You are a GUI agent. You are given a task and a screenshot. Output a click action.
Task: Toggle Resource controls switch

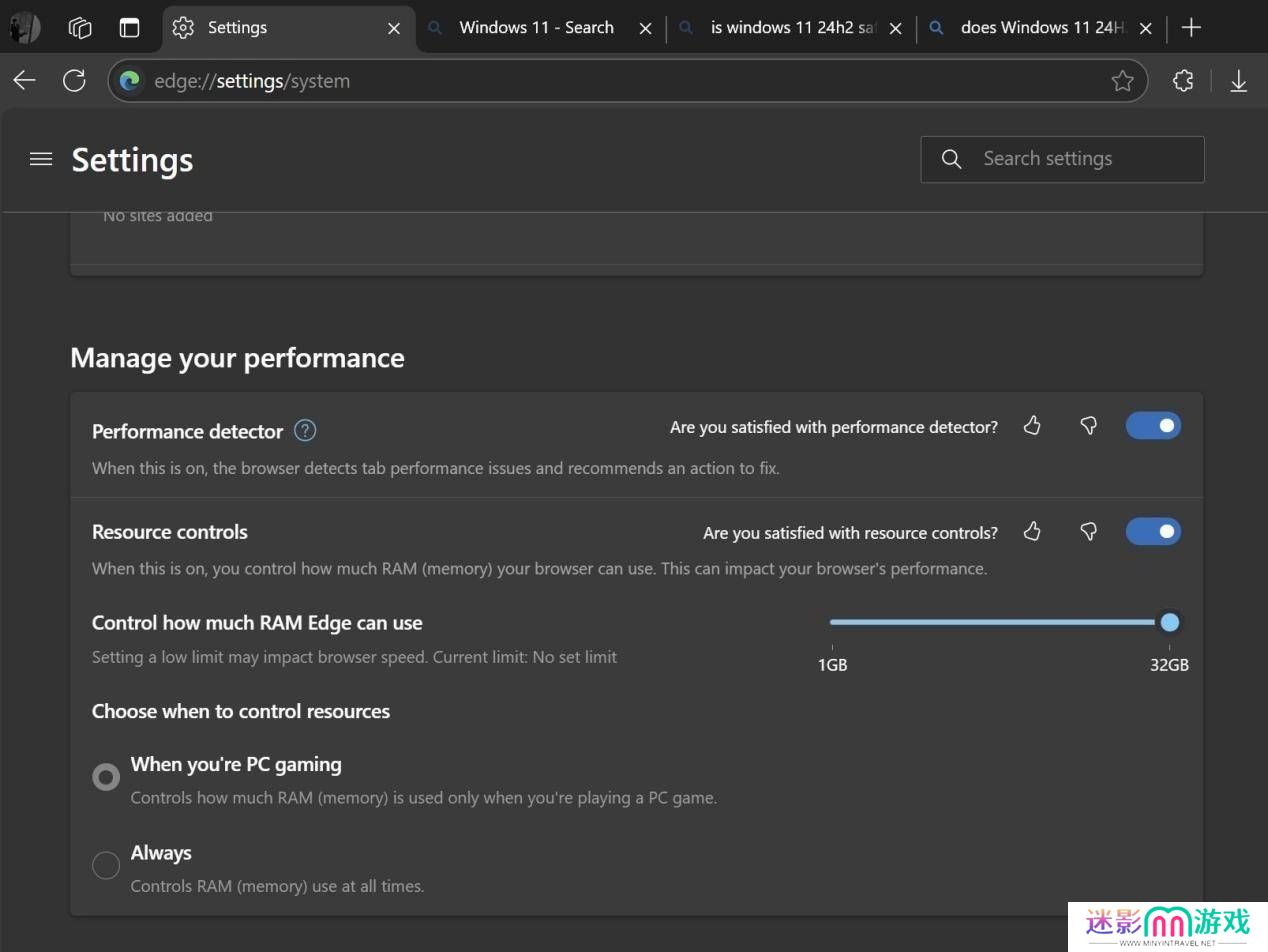point(1153,532)
